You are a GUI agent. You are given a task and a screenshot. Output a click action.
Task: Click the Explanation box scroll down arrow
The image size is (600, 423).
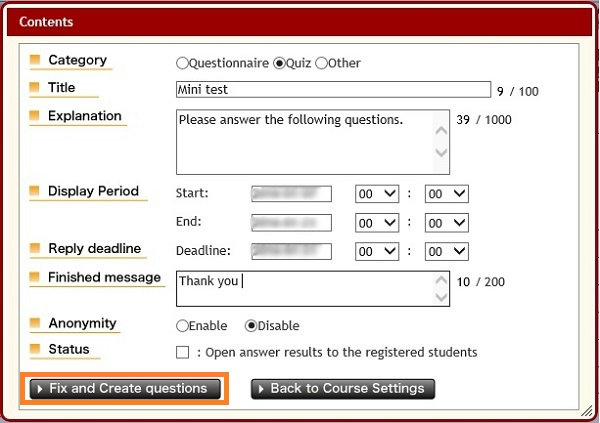(442, 154)
